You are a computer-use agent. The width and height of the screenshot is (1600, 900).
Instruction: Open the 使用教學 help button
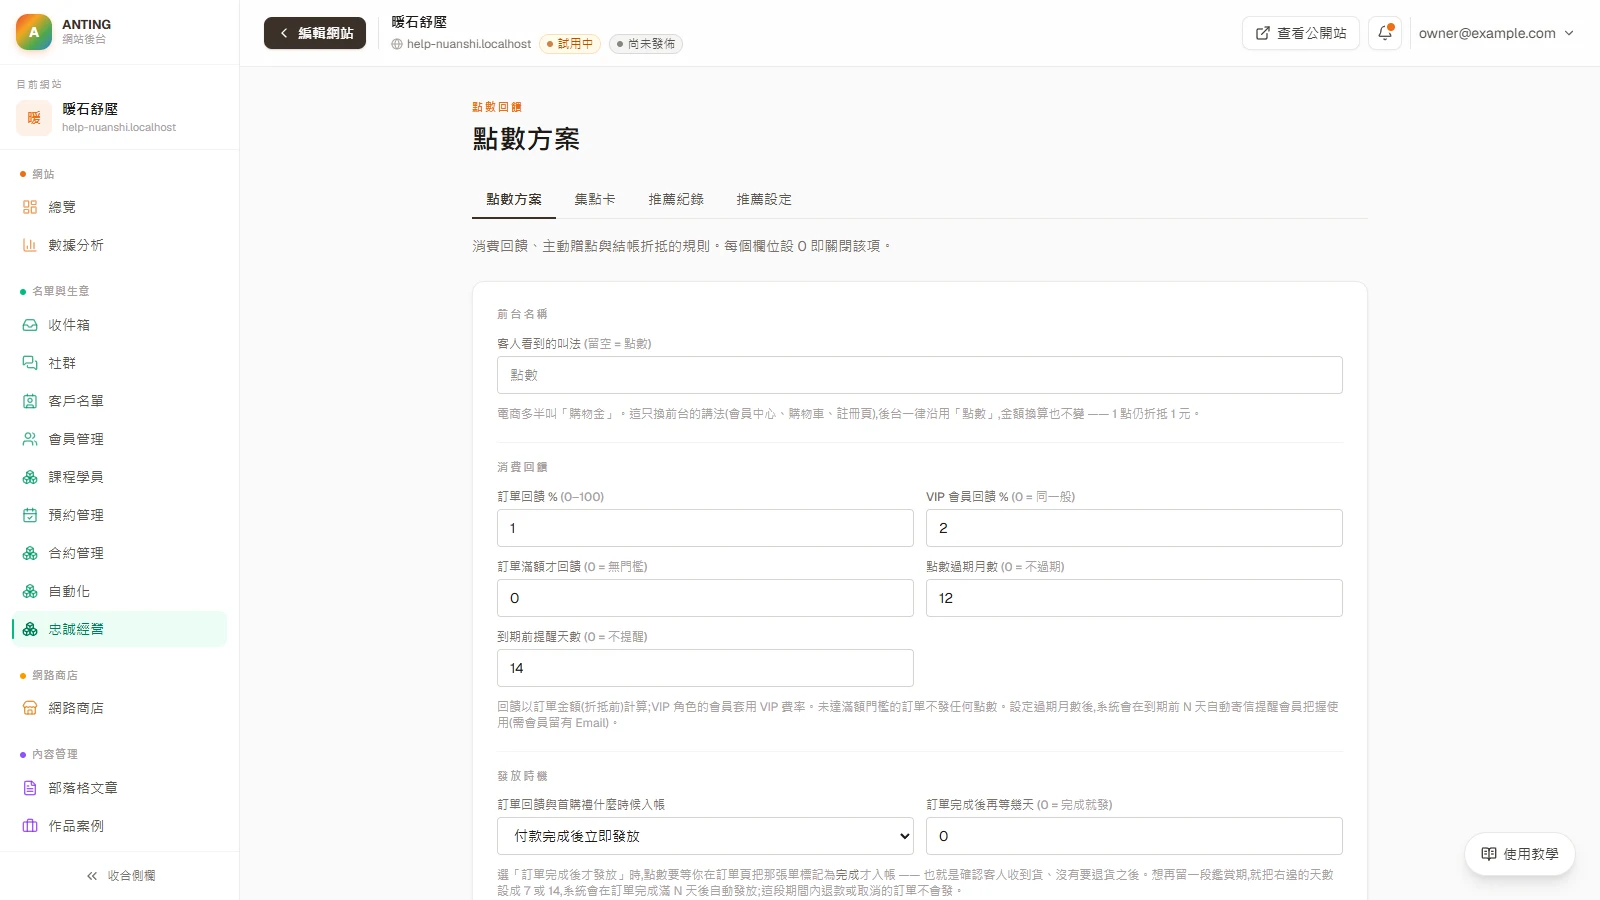pos(1520,854)
